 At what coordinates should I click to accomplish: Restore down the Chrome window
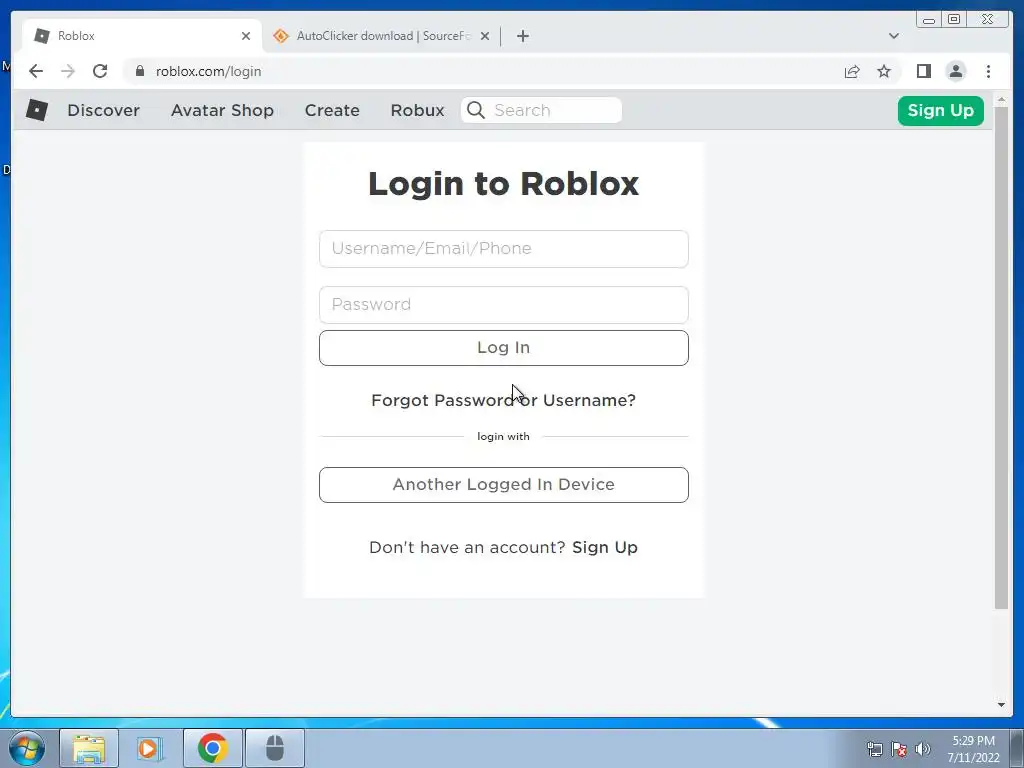[x=954, y=20]
